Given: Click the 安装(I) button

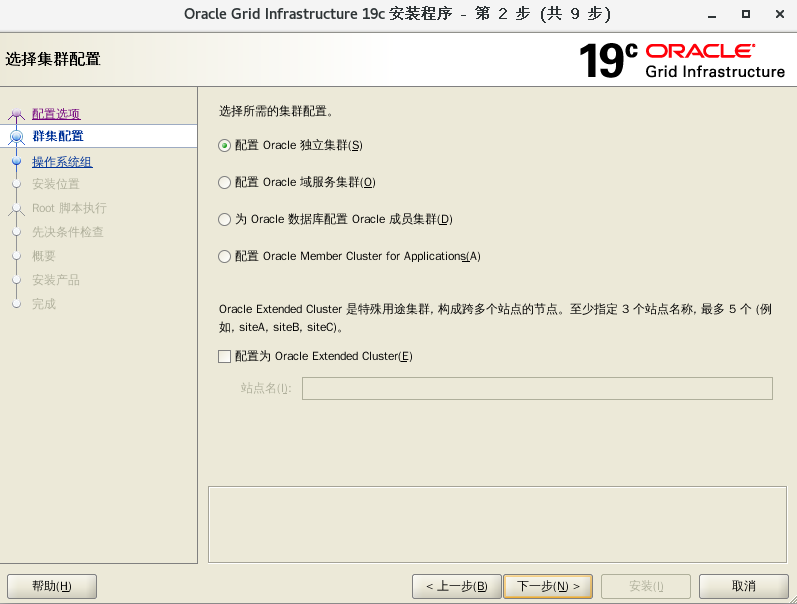Looking at the screenshot, I should point(646,587).
